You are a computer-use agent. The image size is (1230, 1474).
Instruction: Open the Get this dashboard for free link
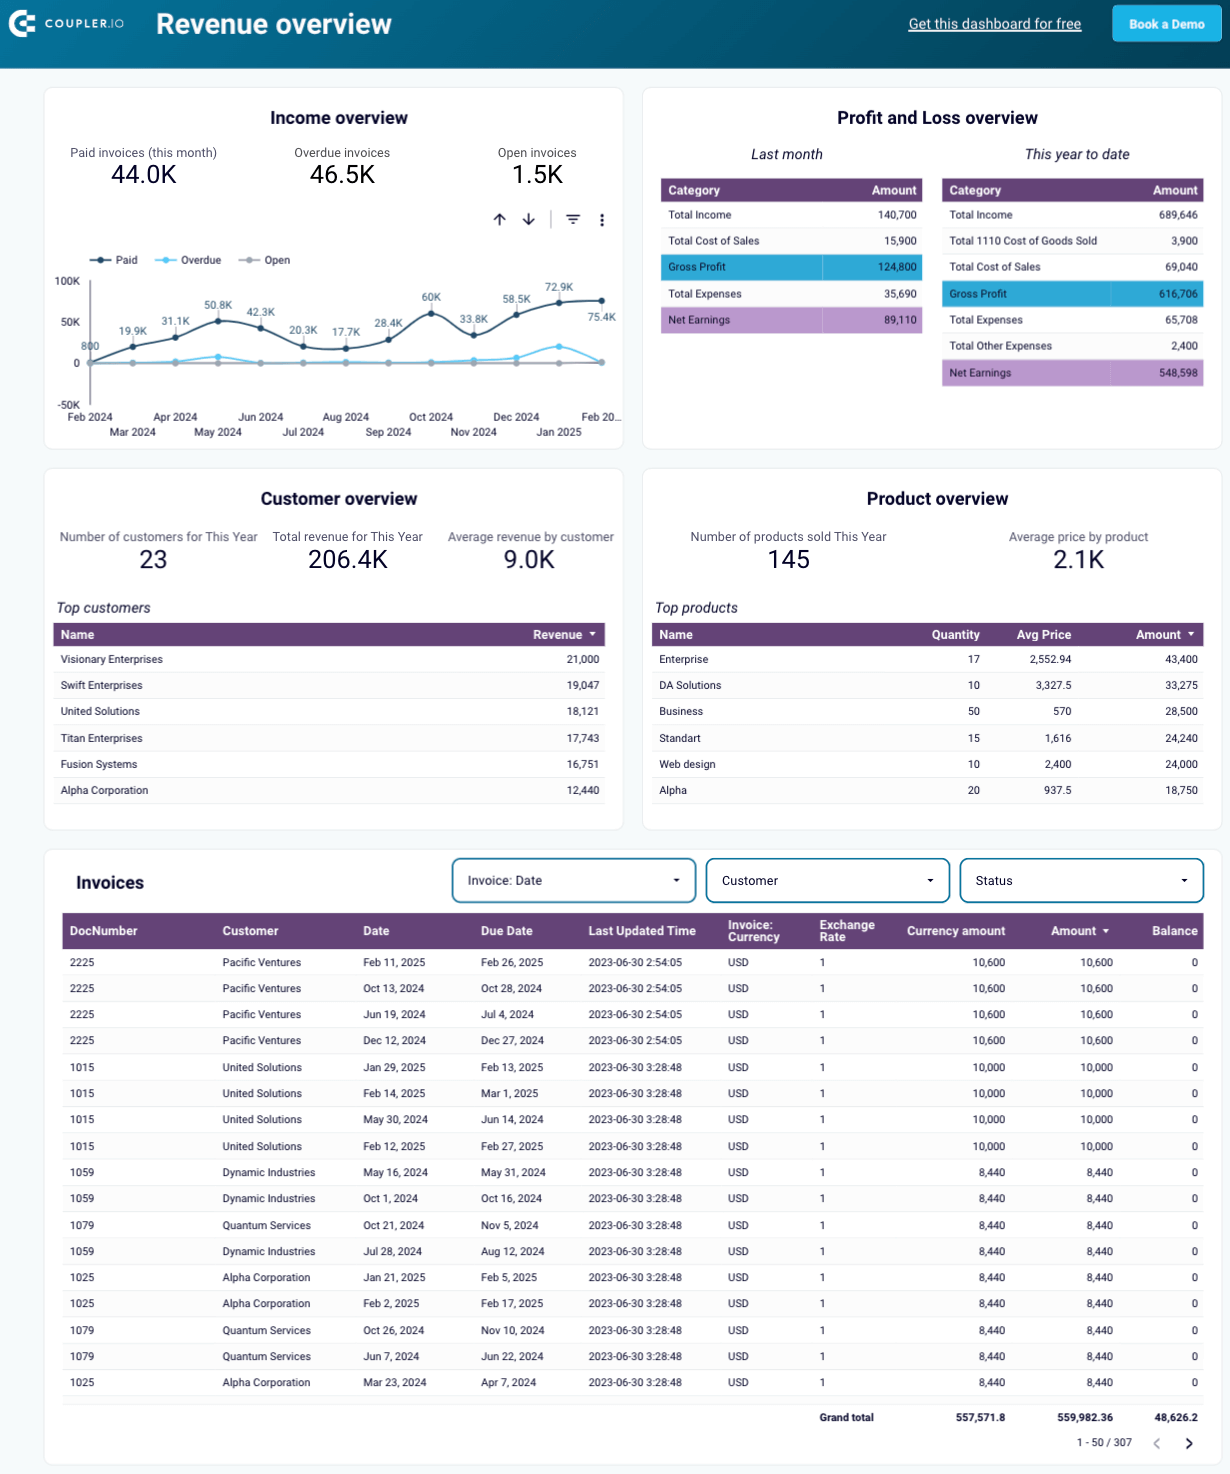(x=995, y=24)
